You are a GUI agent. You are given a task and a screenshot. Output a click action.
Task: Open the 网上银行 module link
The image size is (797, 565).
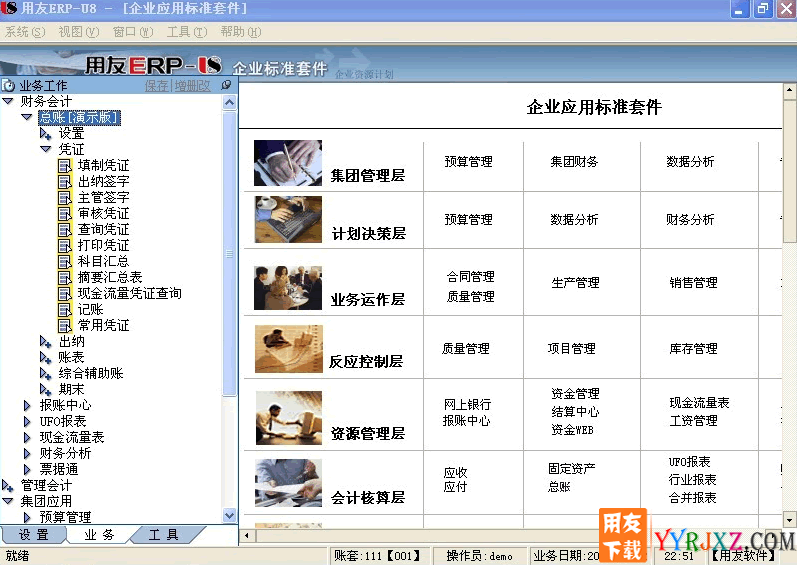click(x=467, y=404)
